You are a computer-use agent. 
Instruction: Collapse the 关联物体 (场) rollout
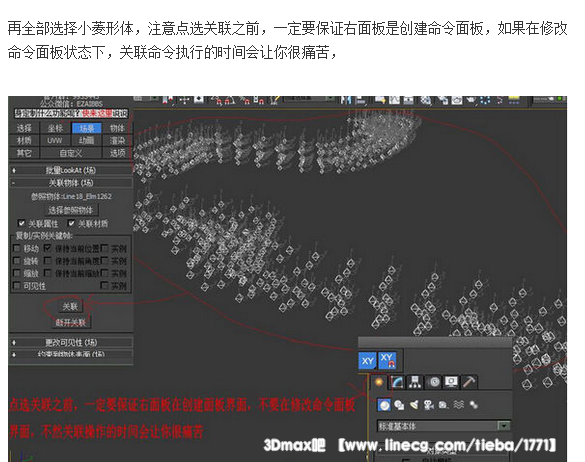pyautogui.click(x=71, y=183)
